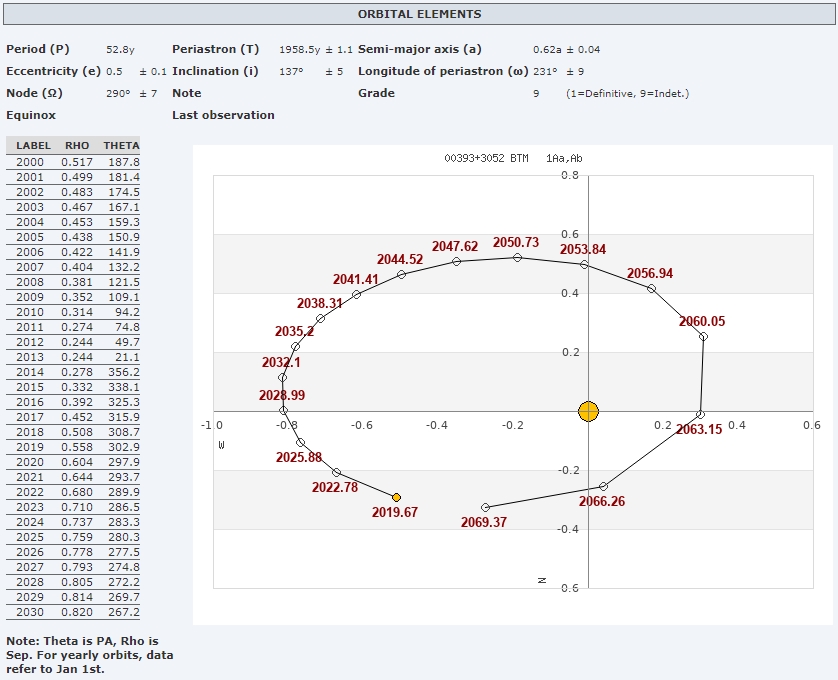This screenshot has width=838, height=680.
Task: Click the large orange primary star marker
Action: 588,411
